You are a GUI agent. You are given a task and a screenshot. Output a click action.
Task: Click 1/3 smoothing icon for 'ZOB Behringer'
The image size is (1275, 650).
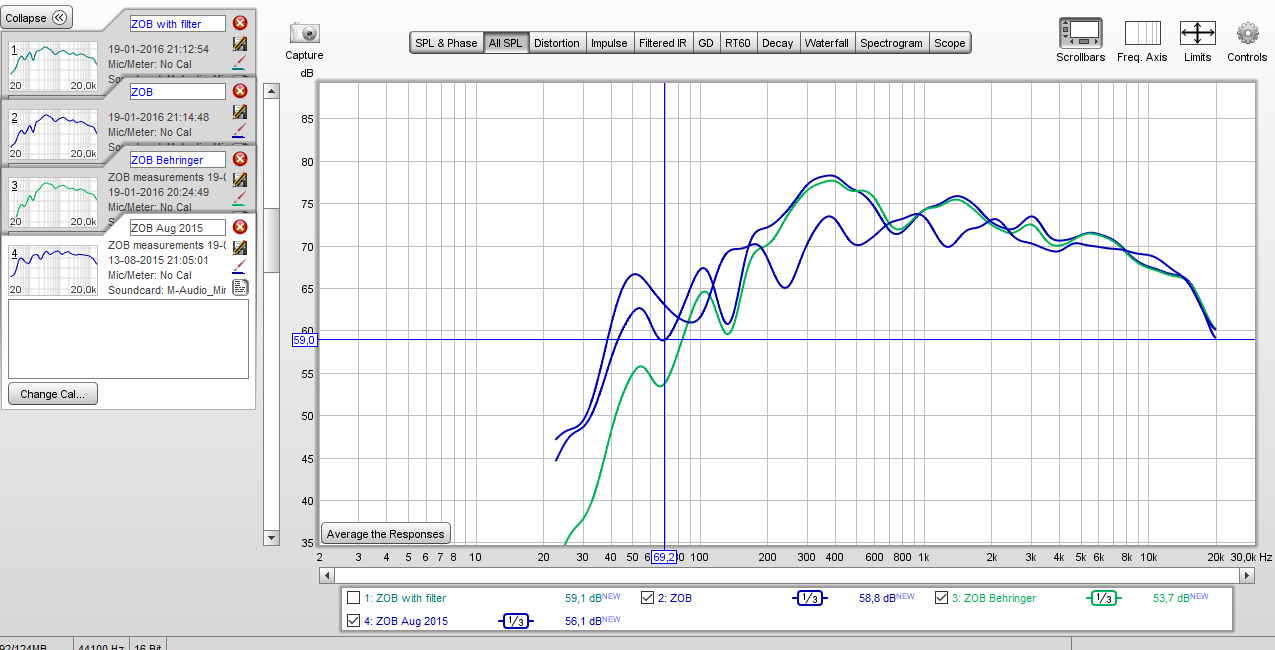point(1103,598)
